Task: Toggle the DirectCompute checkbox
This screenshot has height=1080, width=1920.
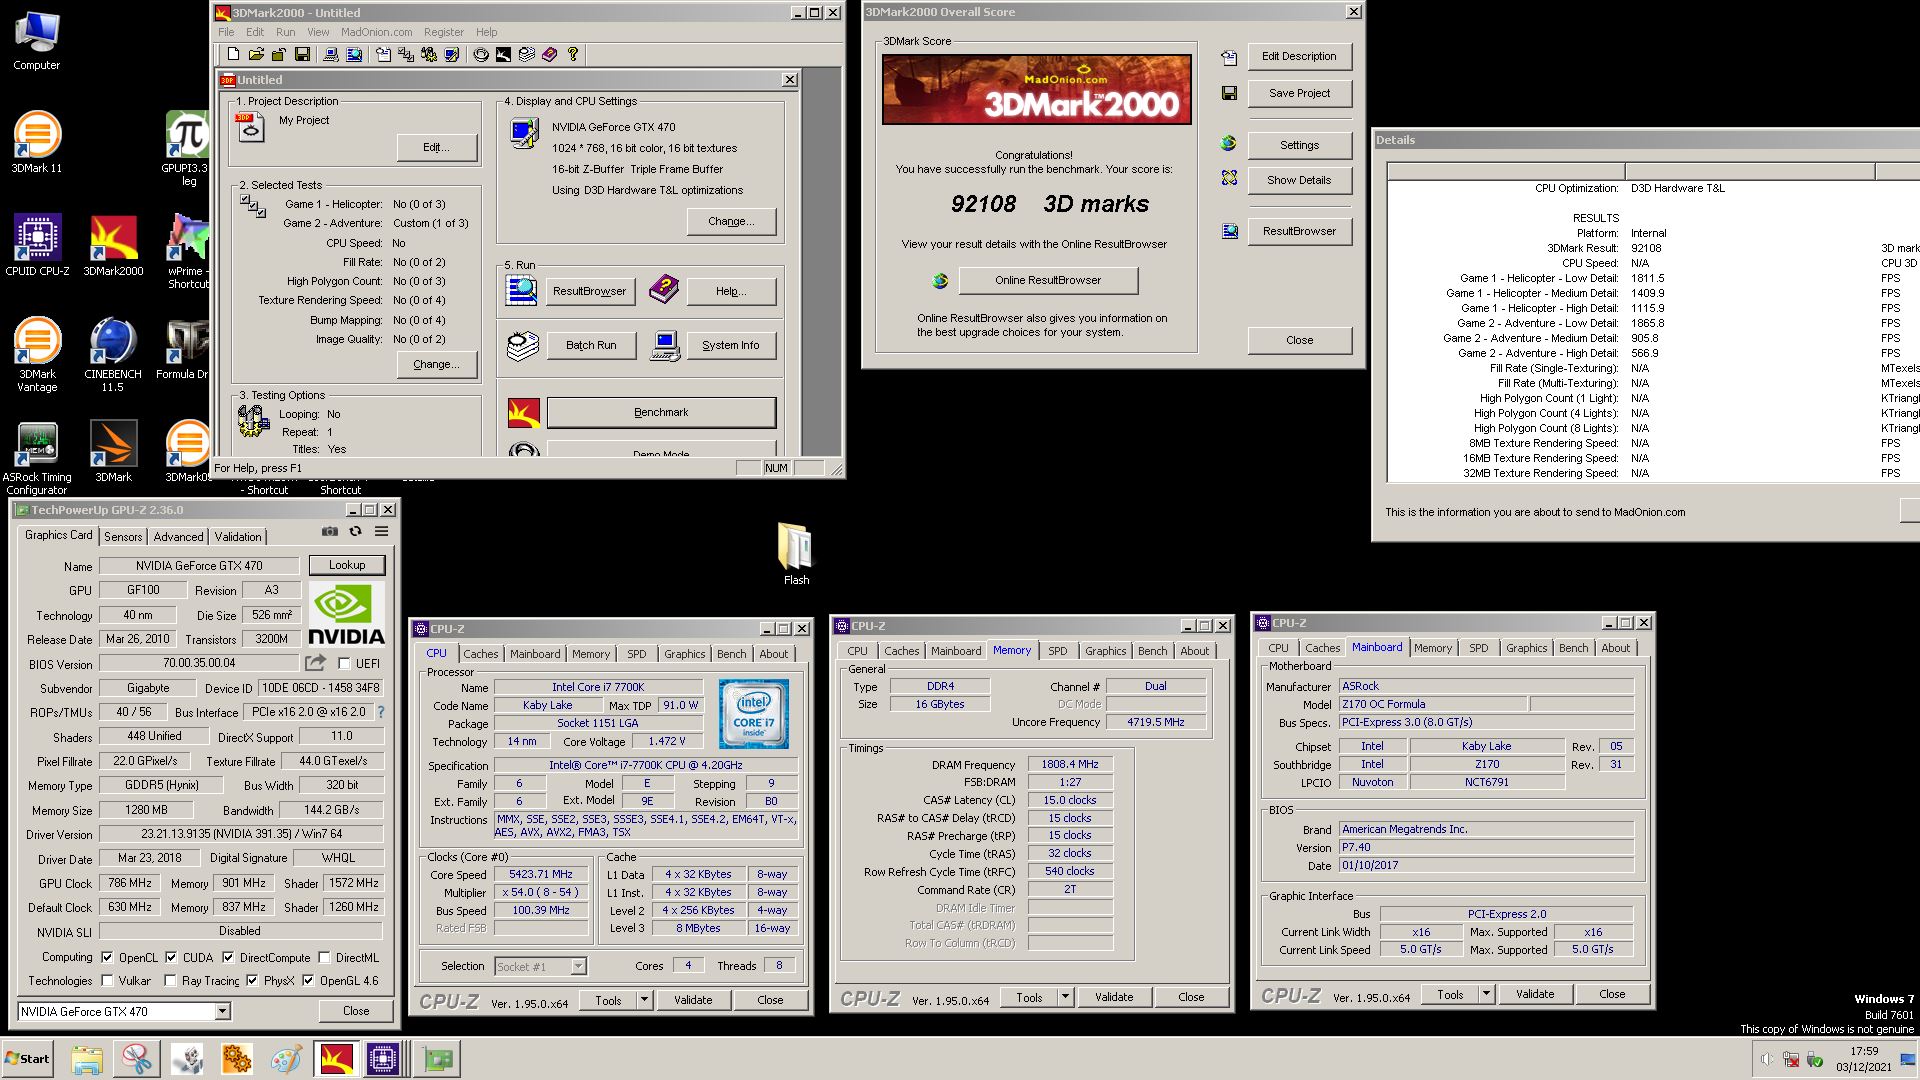Action: 228,957
